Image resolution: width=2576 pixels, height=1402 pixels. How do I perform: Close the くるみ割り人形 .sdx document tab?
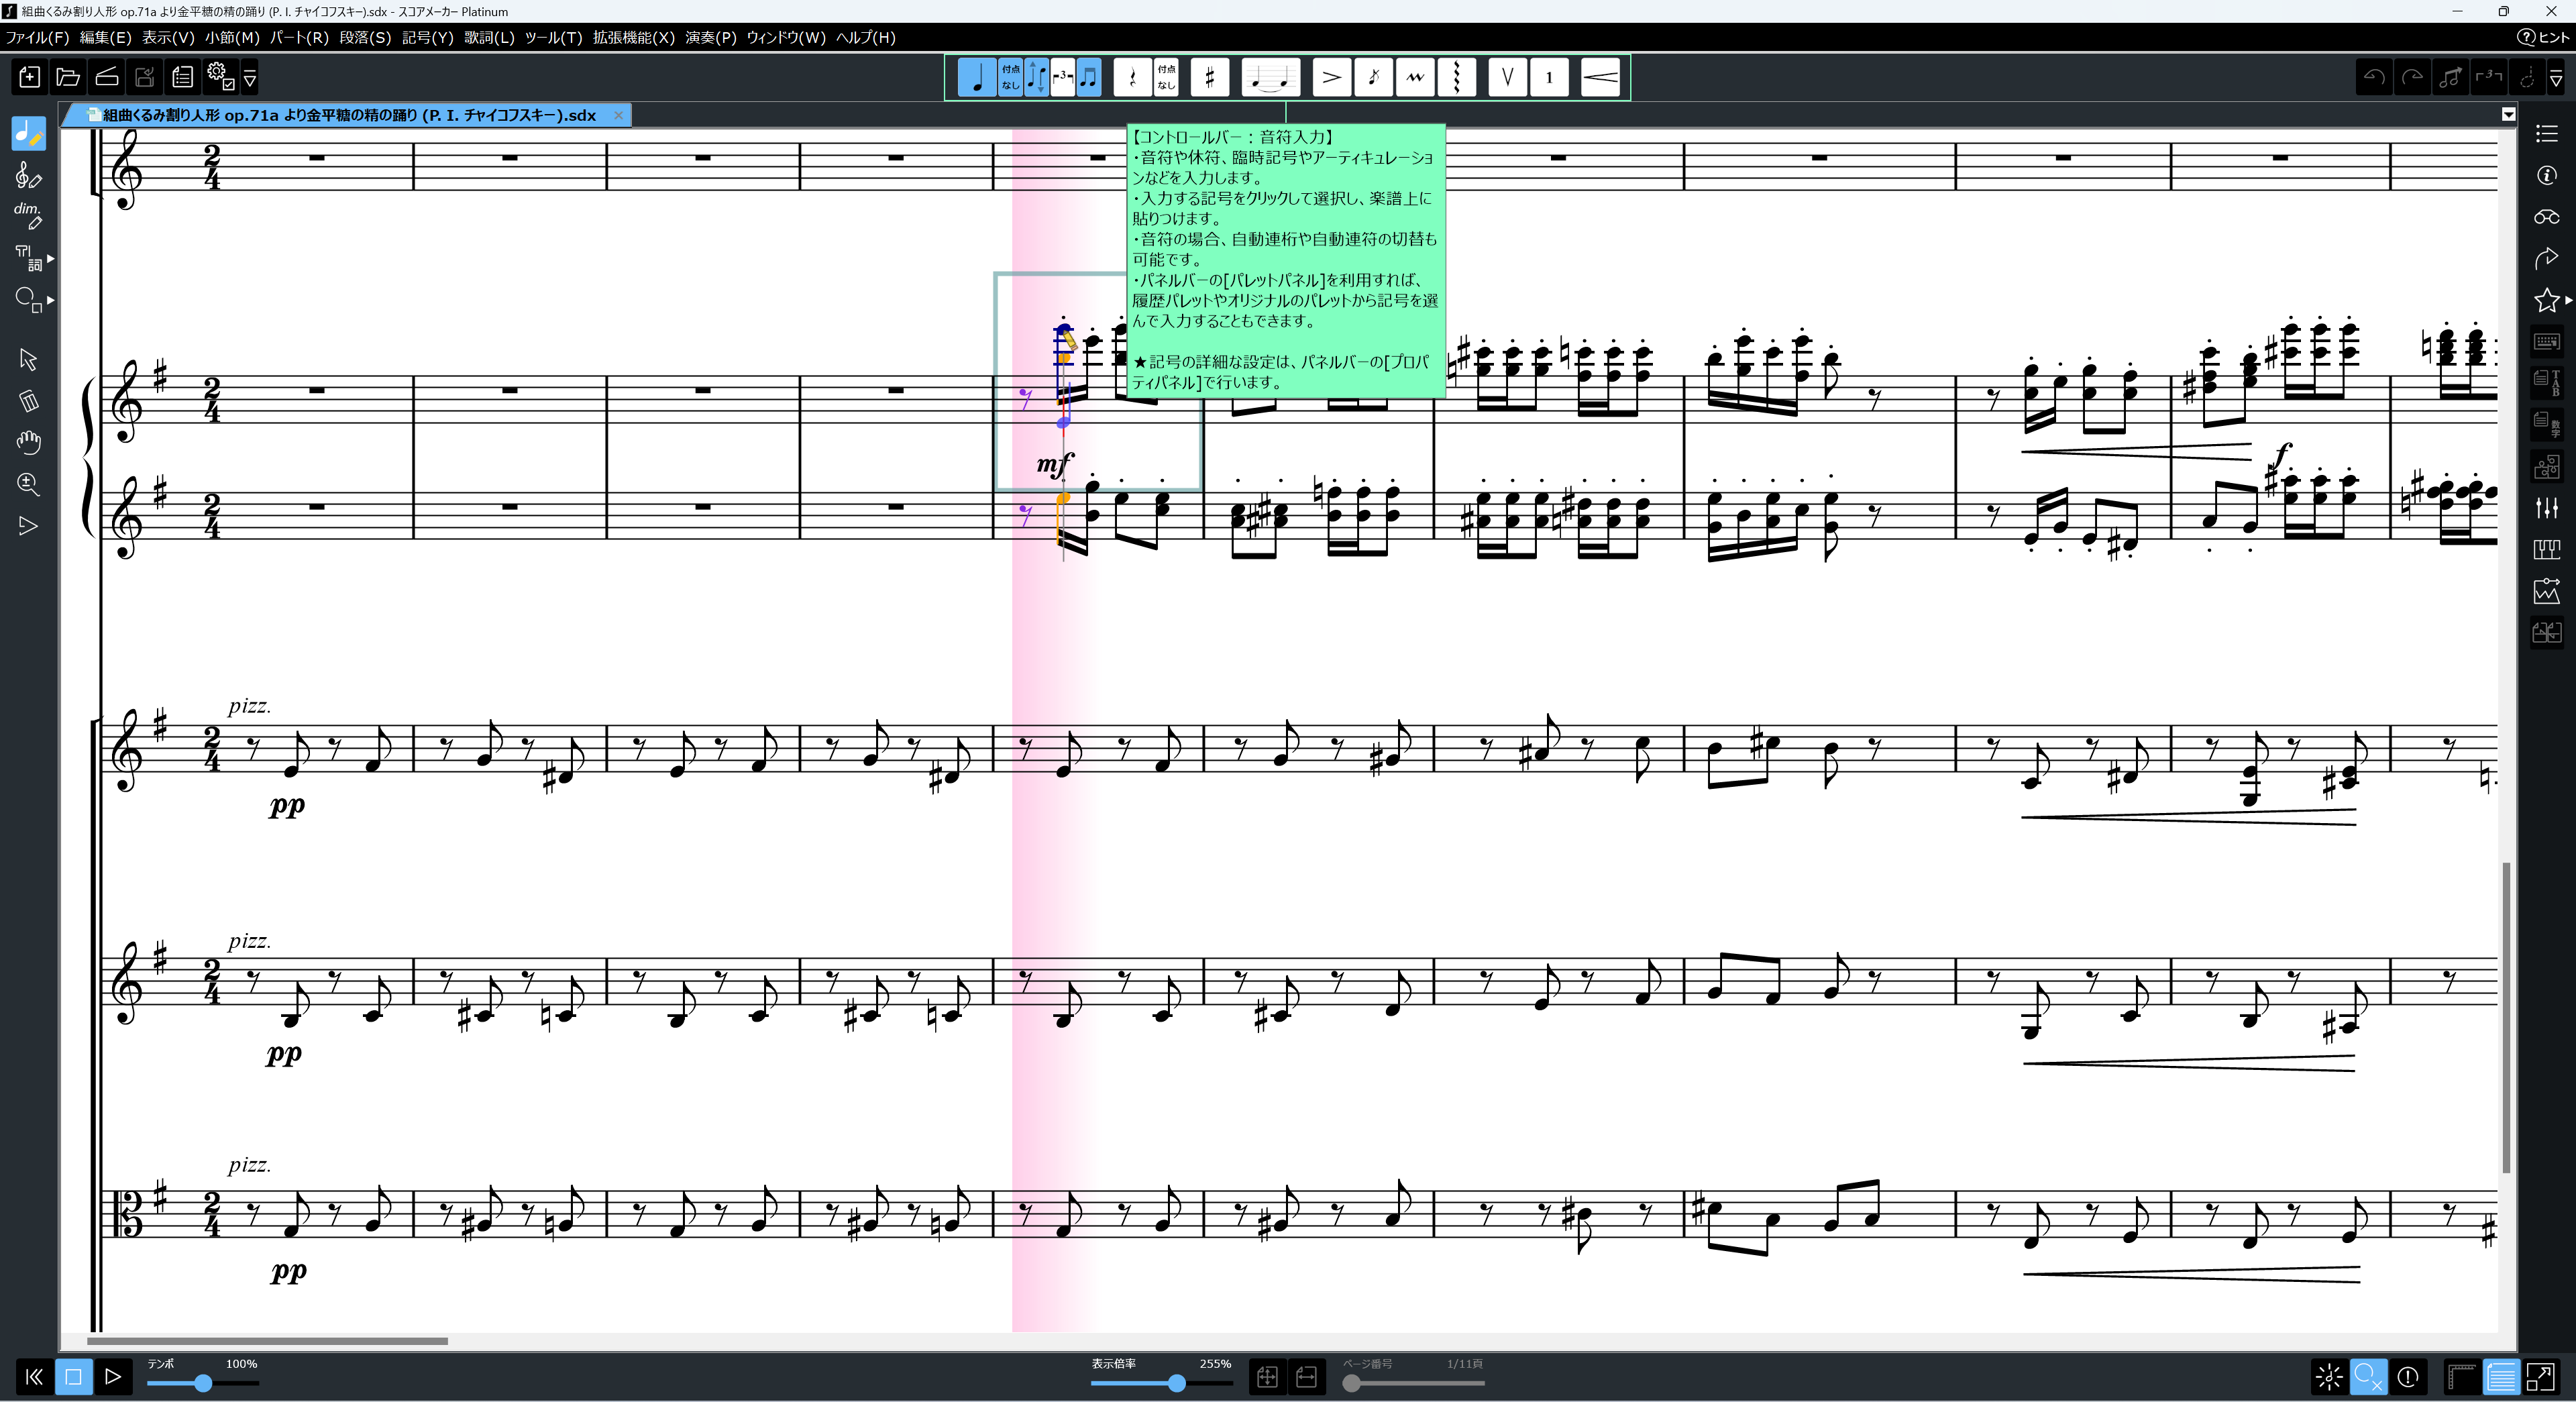click(618, 115)
